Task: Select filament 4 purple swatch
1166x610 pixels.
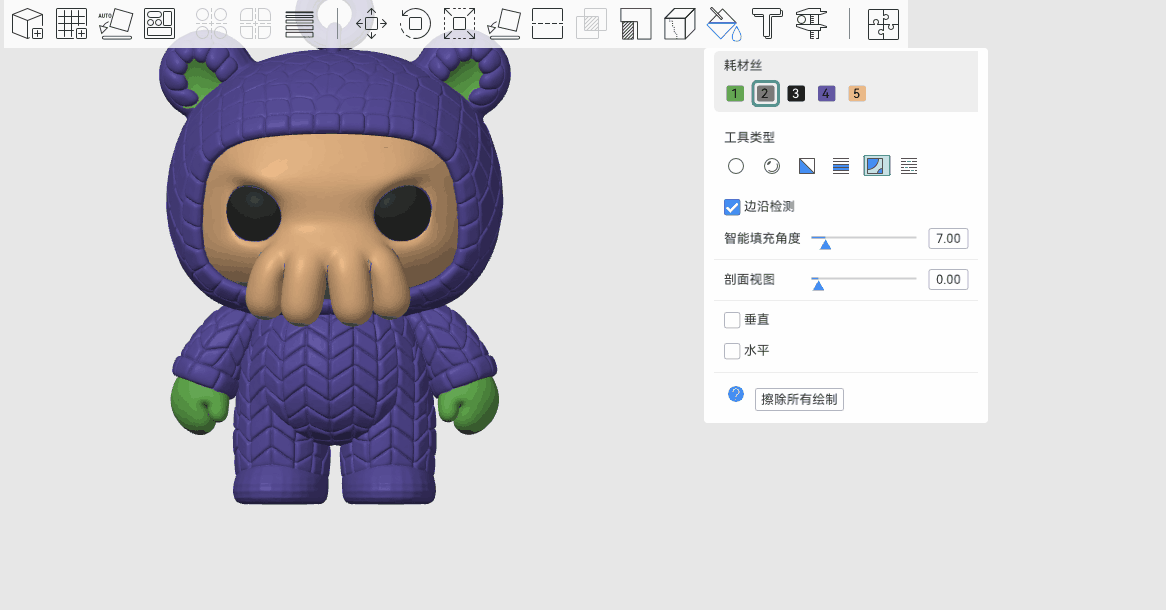Action: 826,94
